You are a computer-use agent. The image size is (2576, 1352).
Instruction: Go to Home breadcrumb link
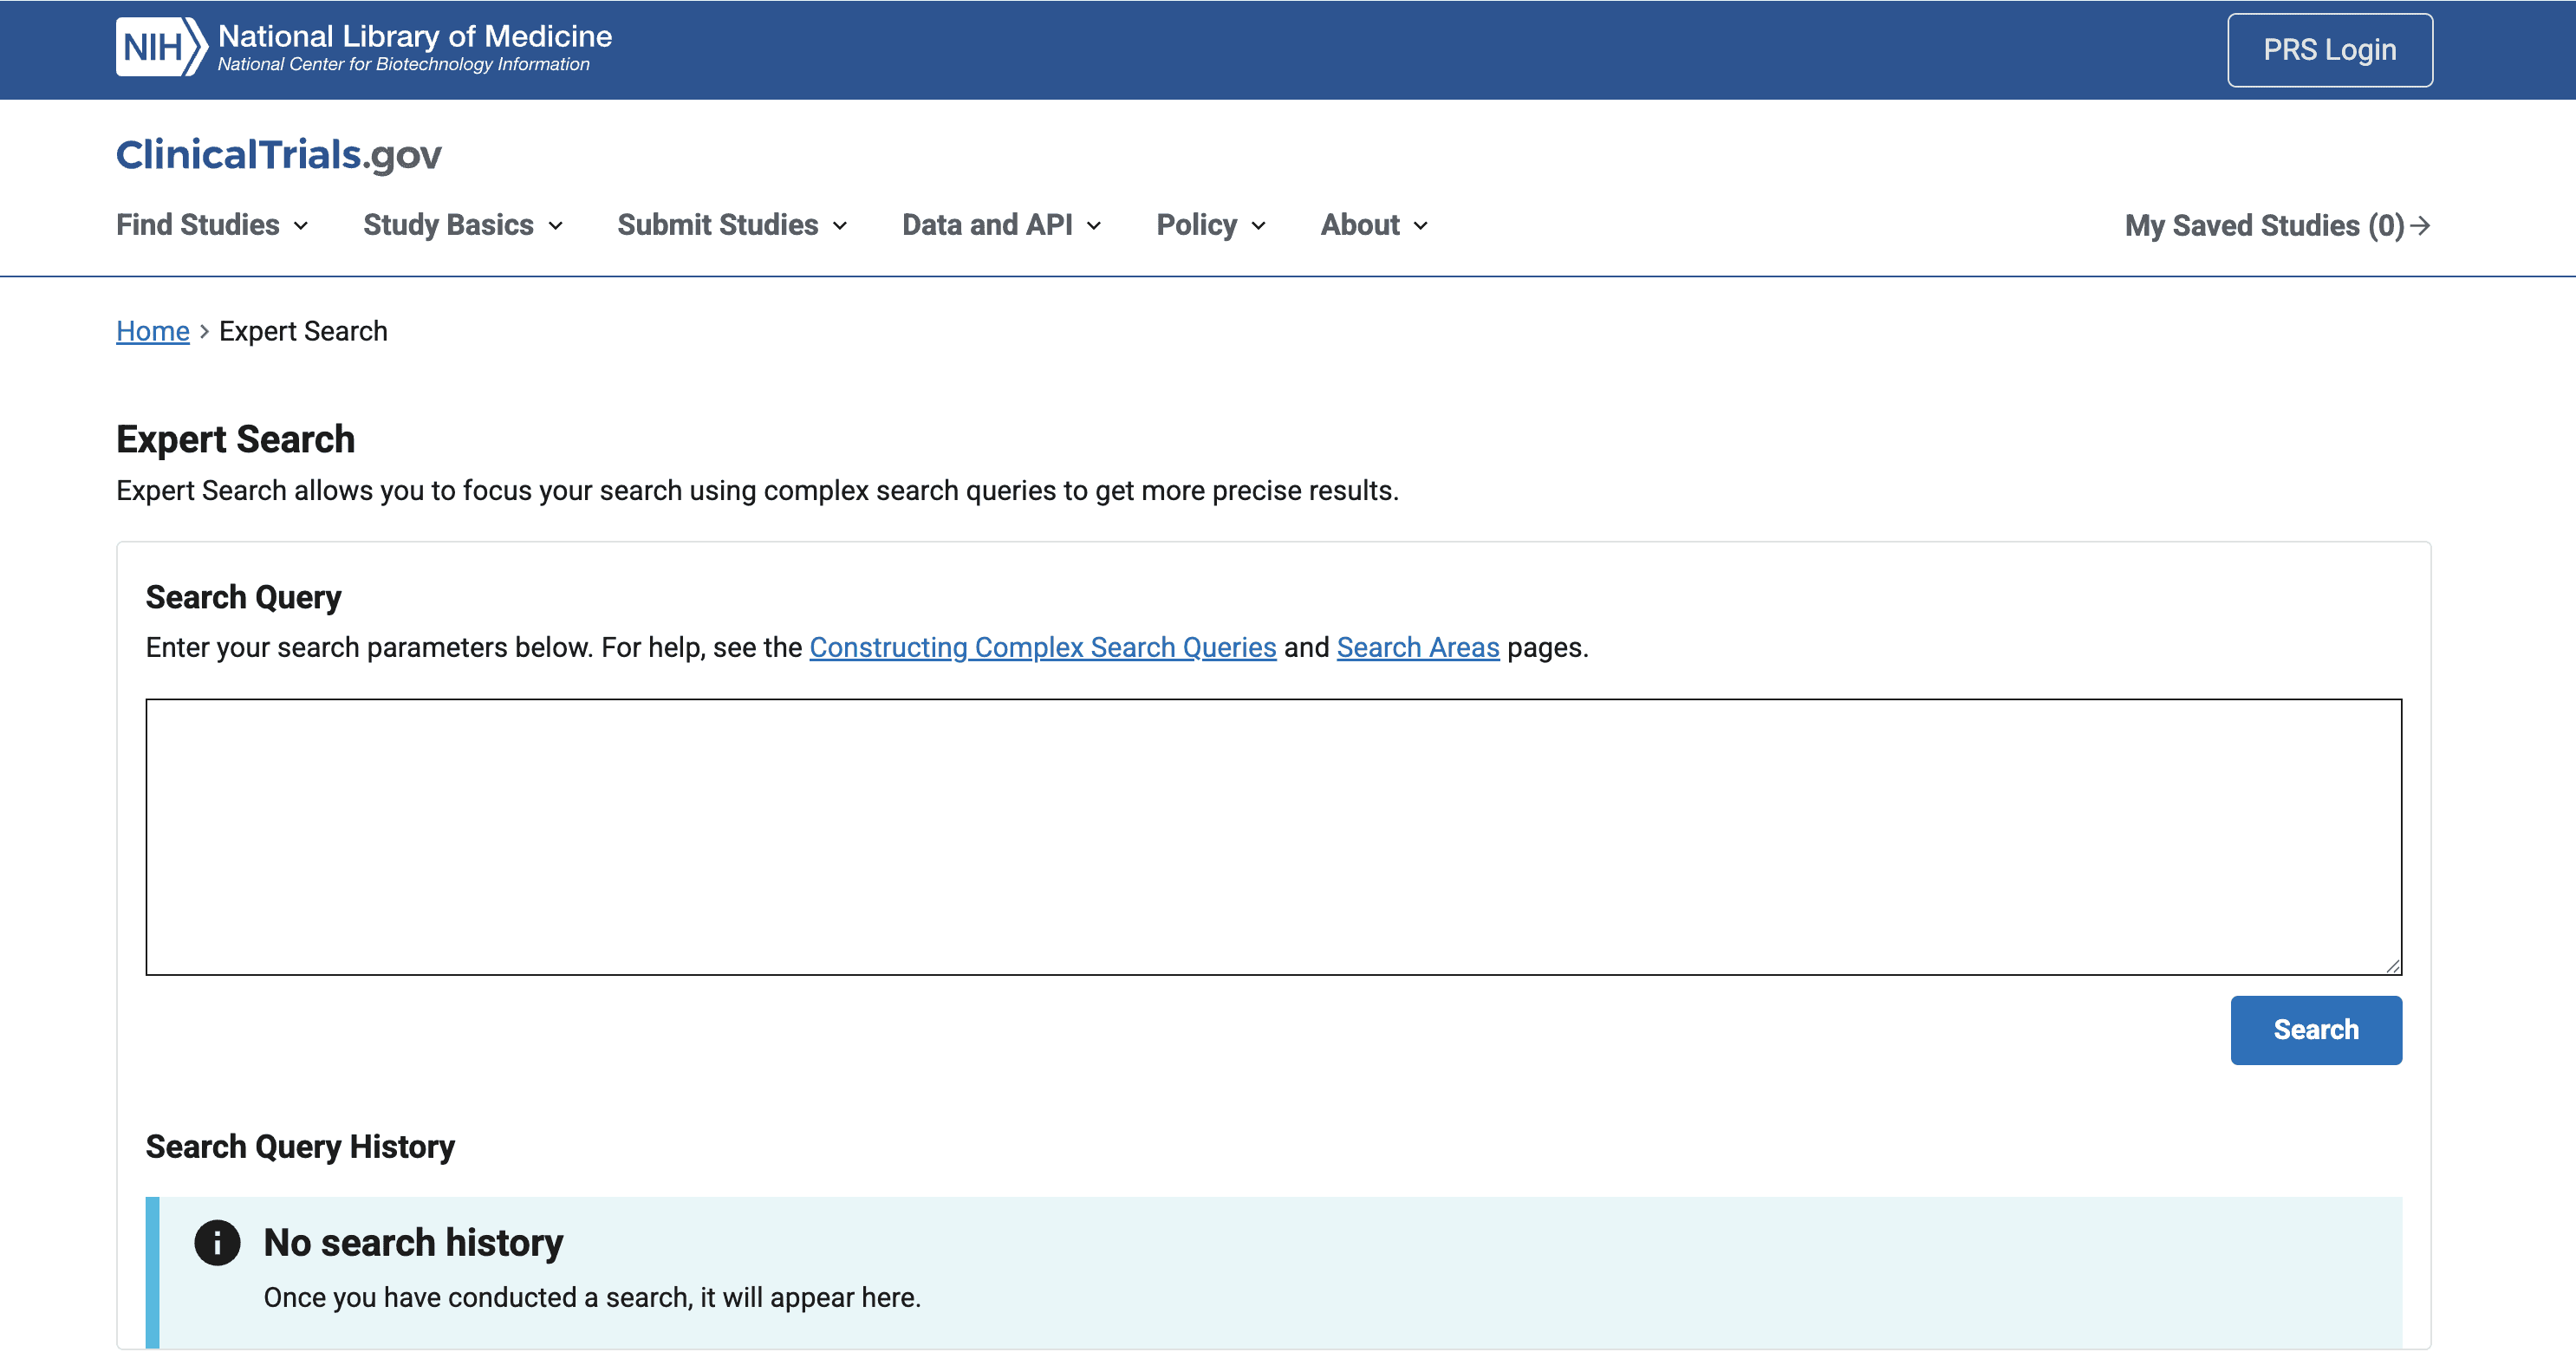coord(152,332)
